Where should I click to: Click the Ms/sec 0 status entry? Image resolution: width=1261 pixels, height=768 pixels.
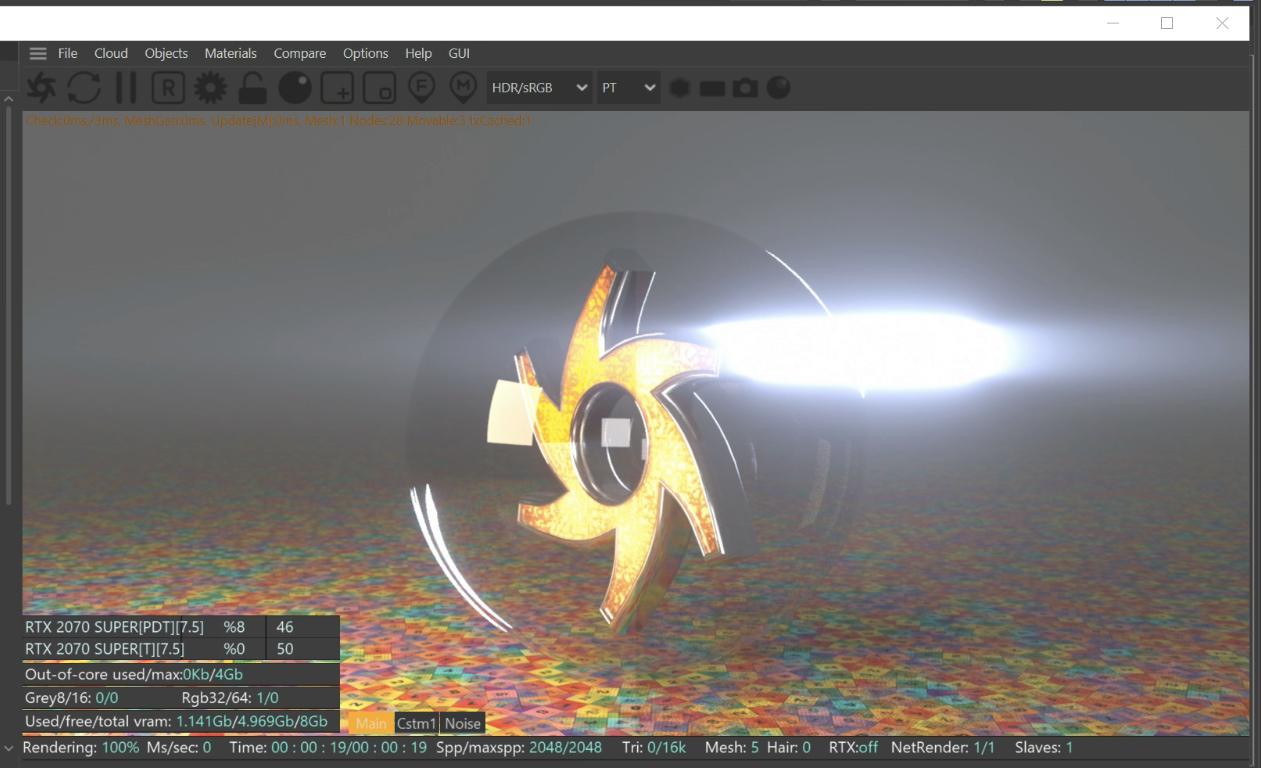coord(178,747)
